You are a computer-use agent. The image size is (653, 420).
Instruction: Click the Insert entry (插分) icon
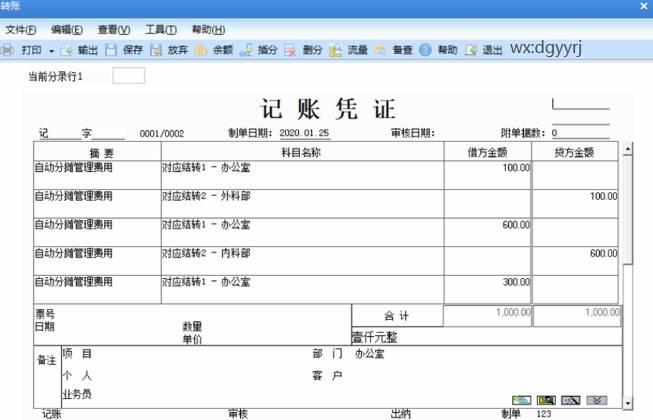click(246, 50)
